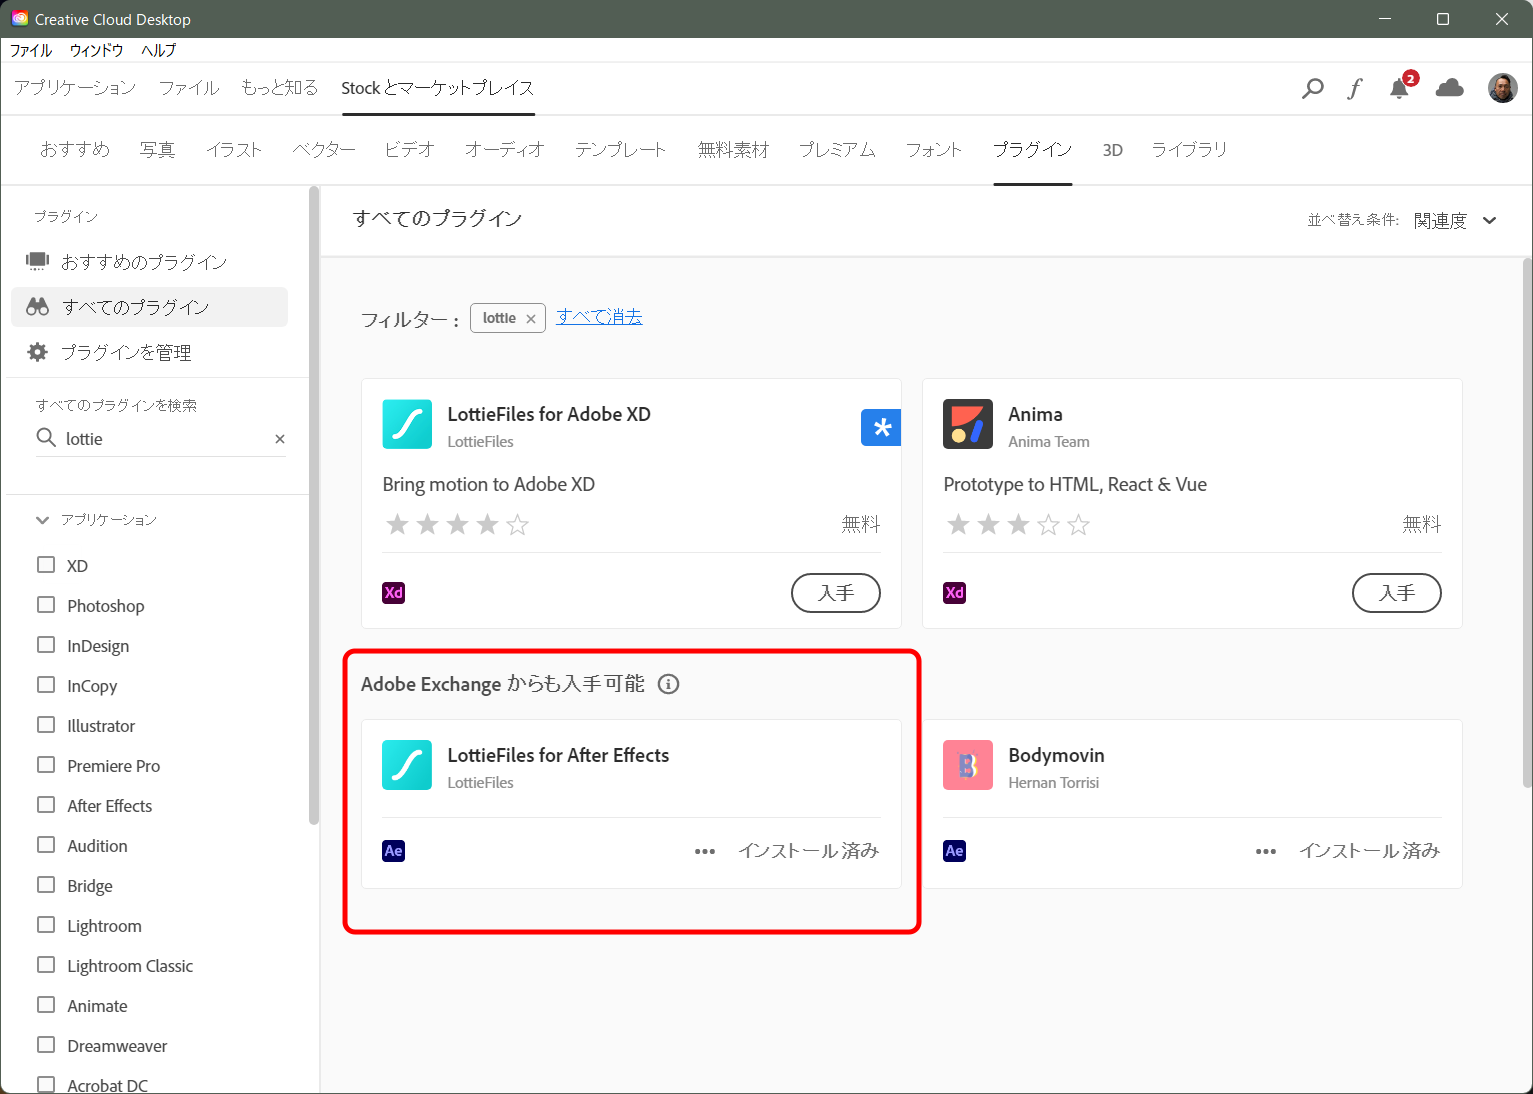Toggle the Dreamweaver checkbox

coord(46,1045)
